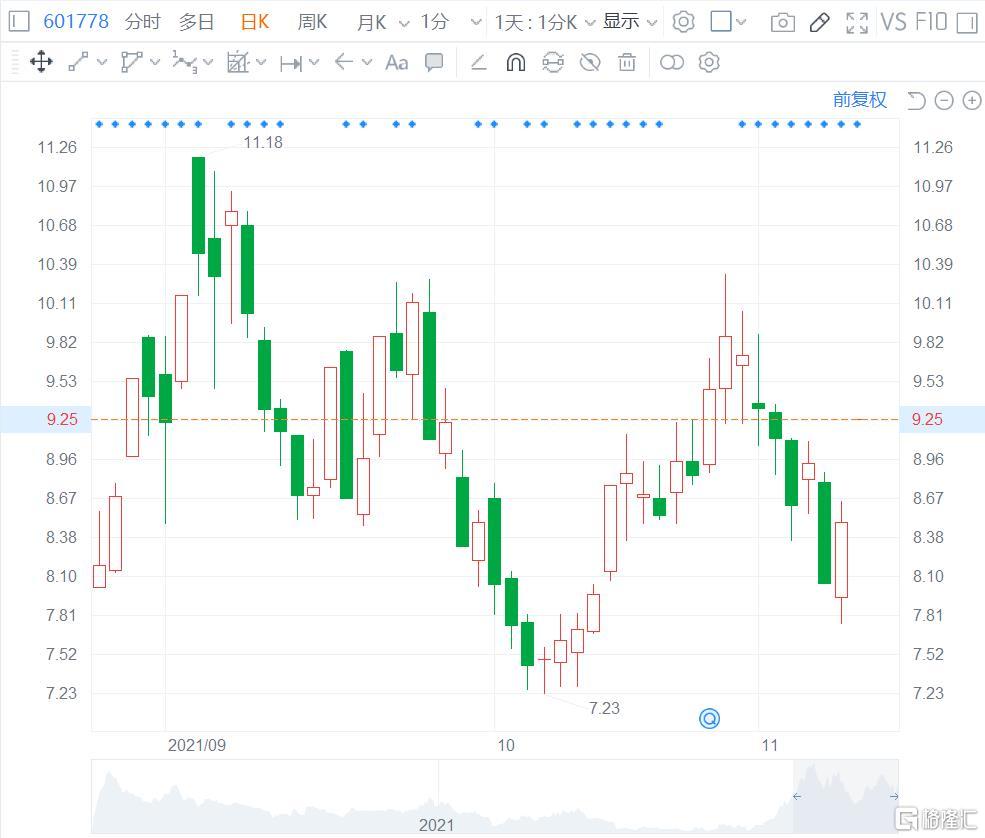This screenshot has width=985, height=838.
Task: Toggle the magnet snap mode
Action: coord(516,62)
